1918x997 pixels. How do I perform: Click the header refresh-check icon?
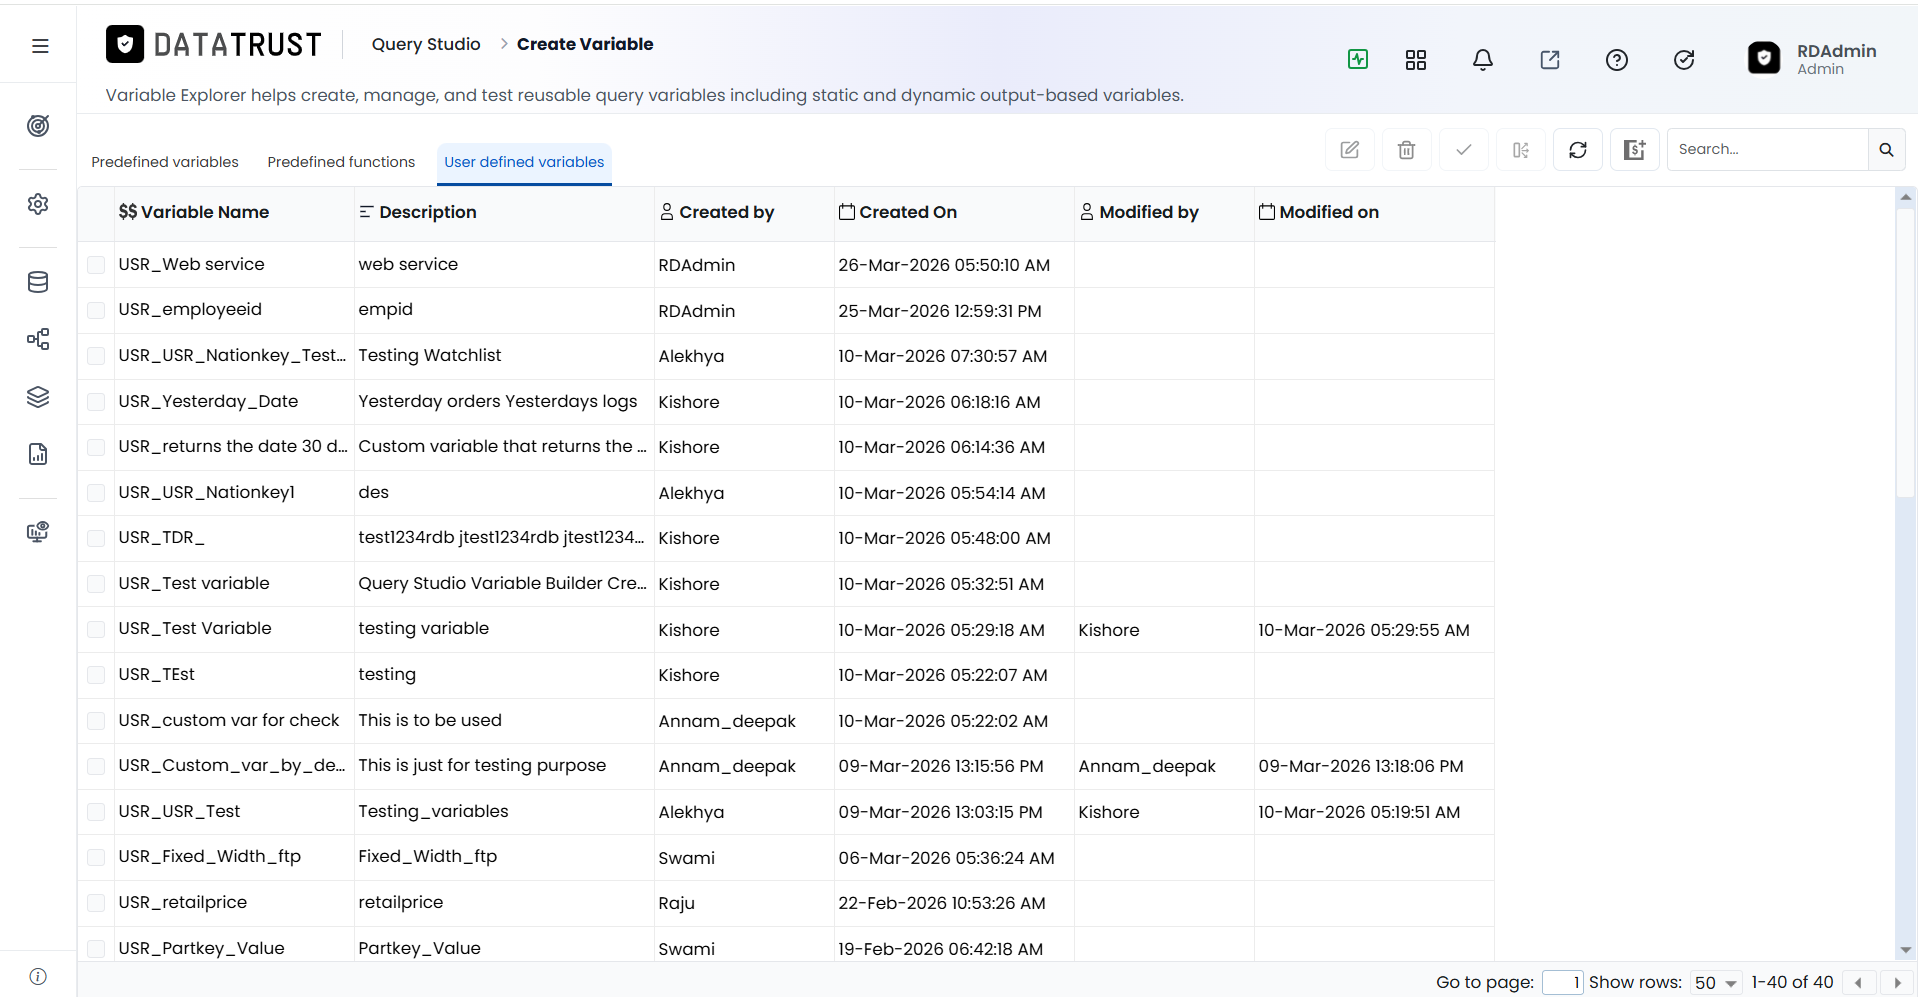tap(1684, 60)
